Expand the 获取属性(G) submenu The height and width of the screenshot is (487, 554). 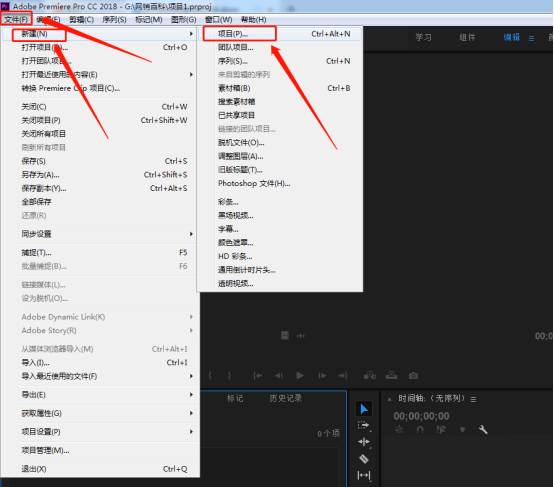click(99, 413)
